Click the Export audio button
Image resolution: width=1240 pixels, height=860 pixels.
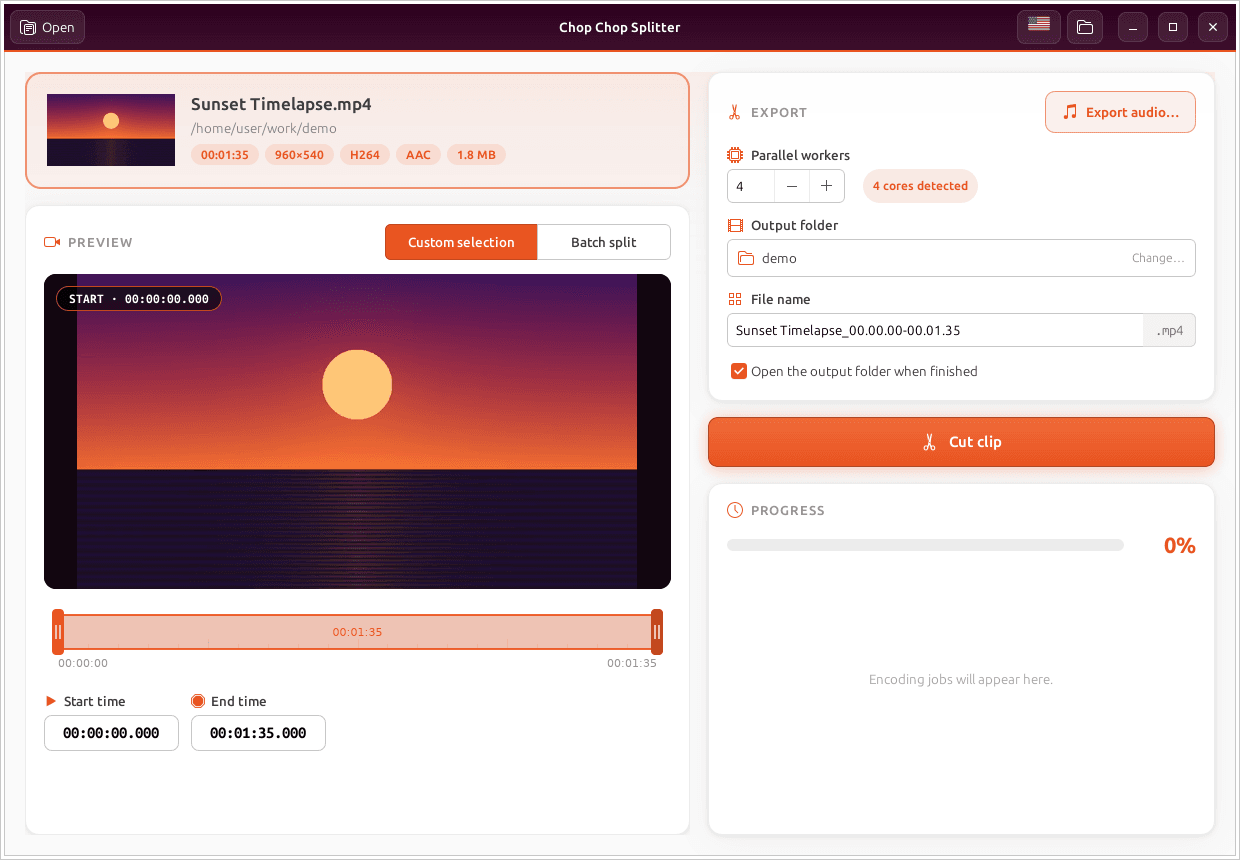pos(1120,112)
